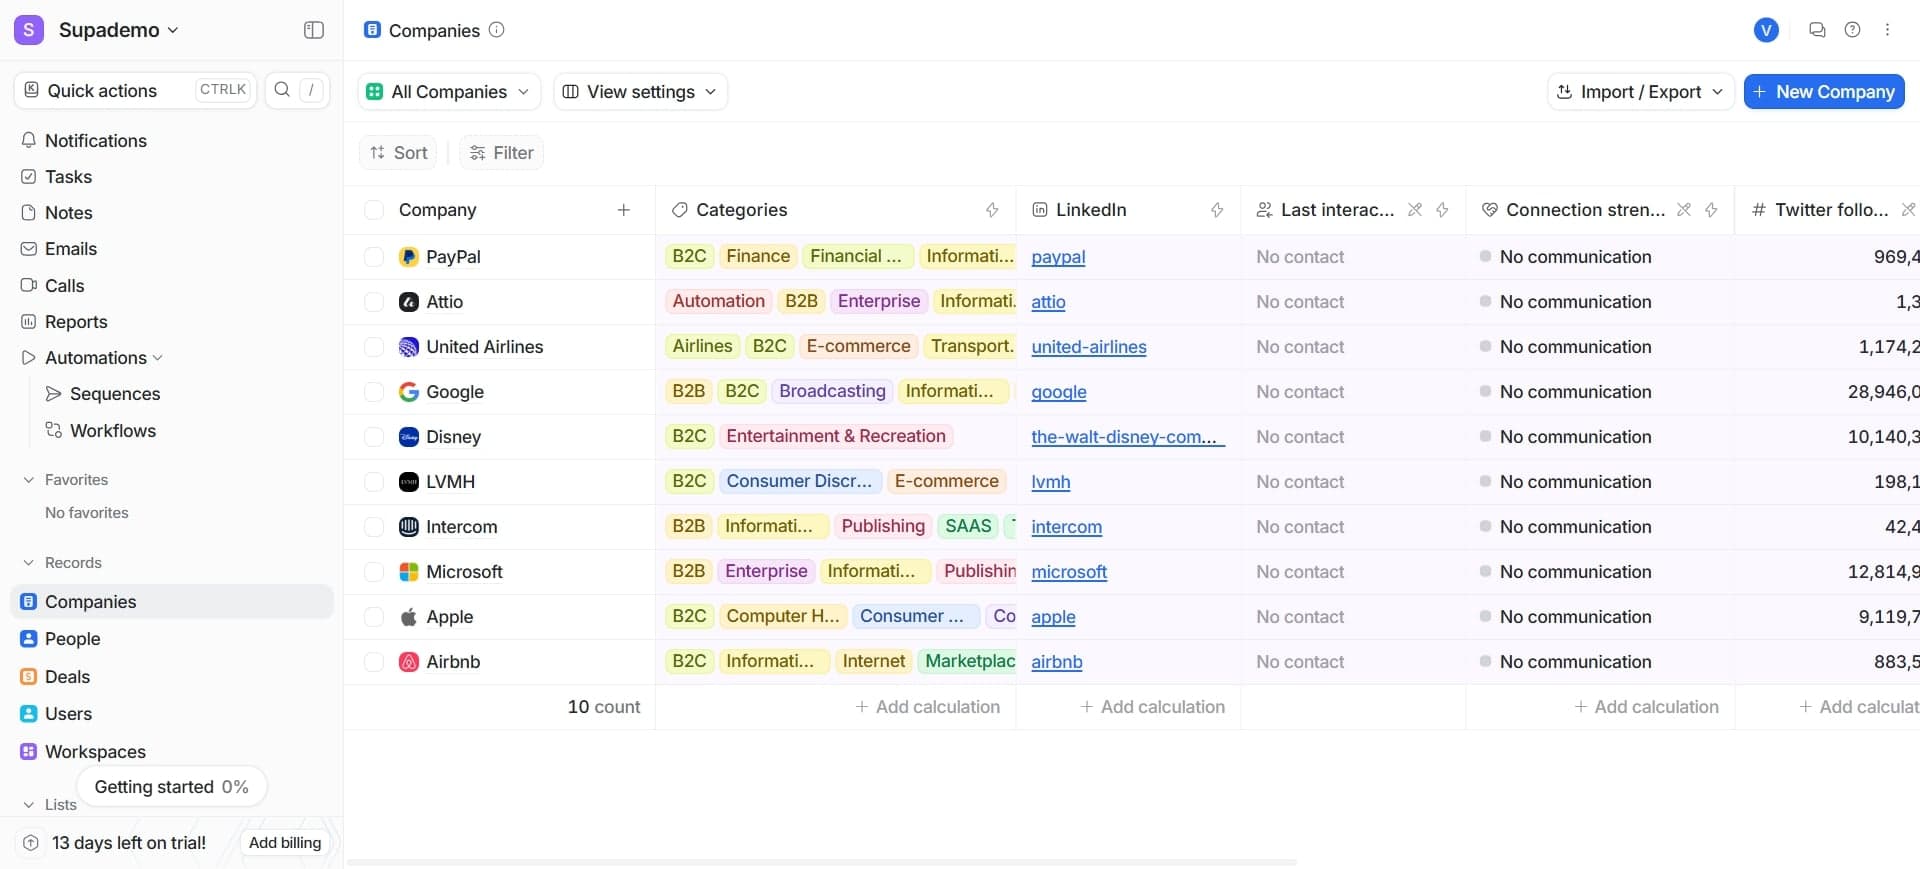Open the chat messages icon

[x=1817, y=30]
